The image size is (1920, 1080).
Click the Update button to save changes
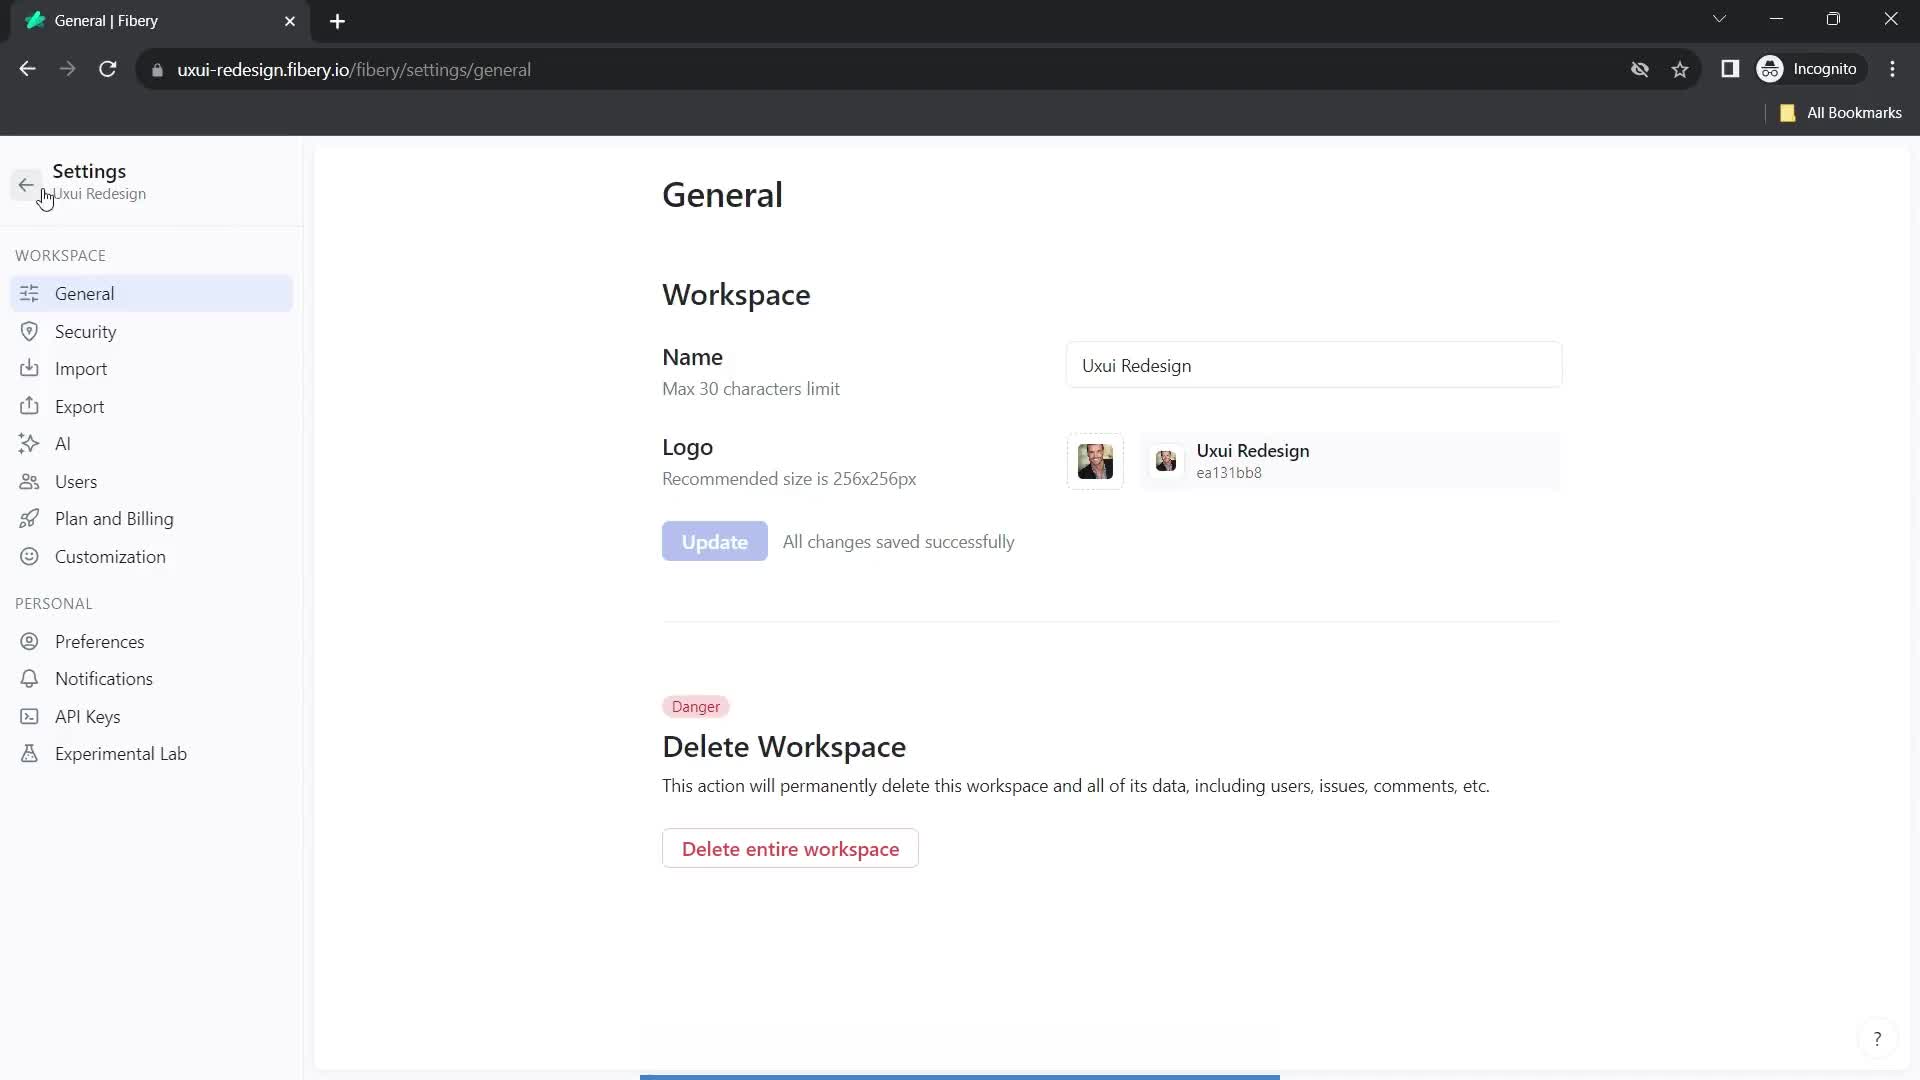pyautogui.click(x=715, y=542)
